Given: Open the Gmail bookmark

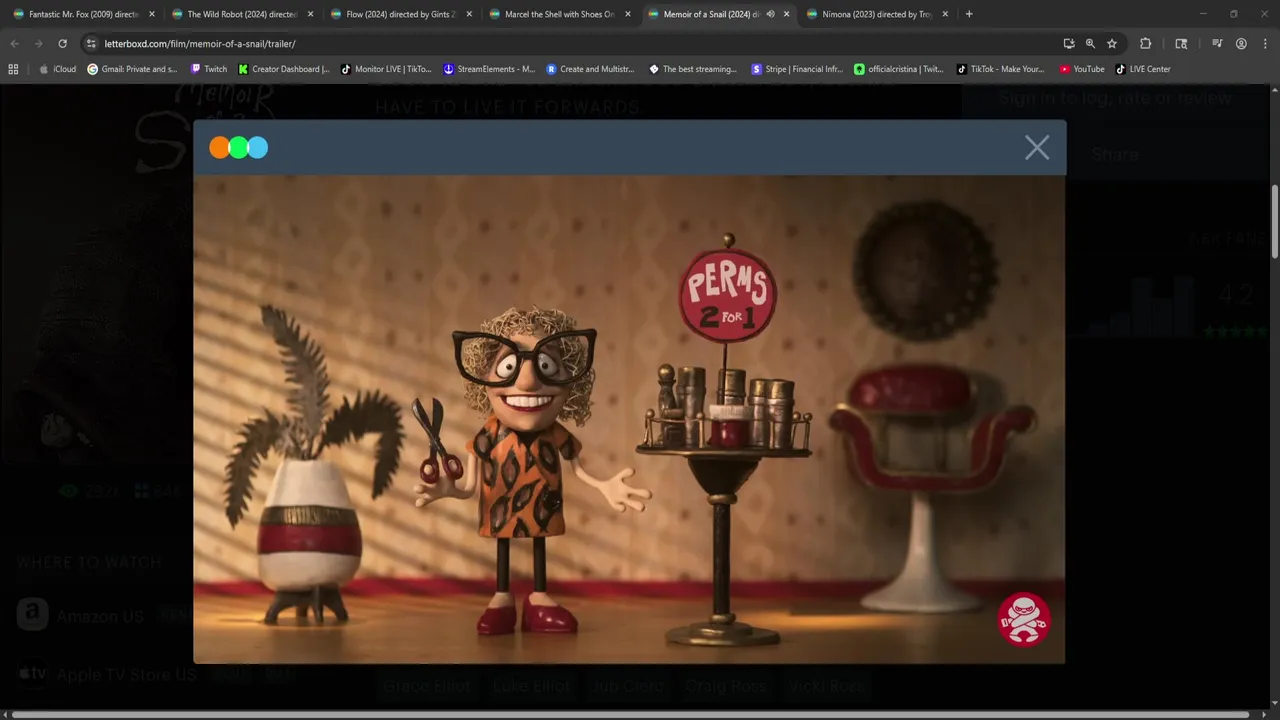Looking at the screenshot, I should [x=132, y=69].
